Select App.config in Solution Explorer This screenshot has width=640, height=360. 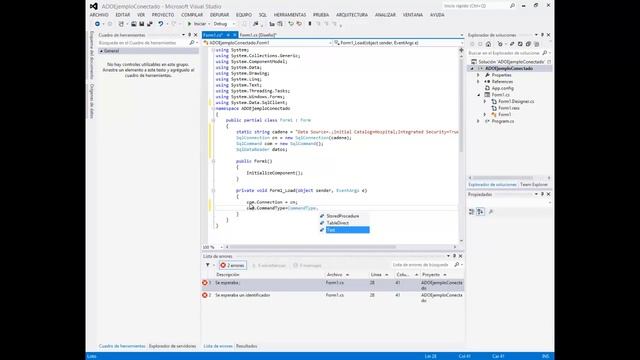pos(502,88)
